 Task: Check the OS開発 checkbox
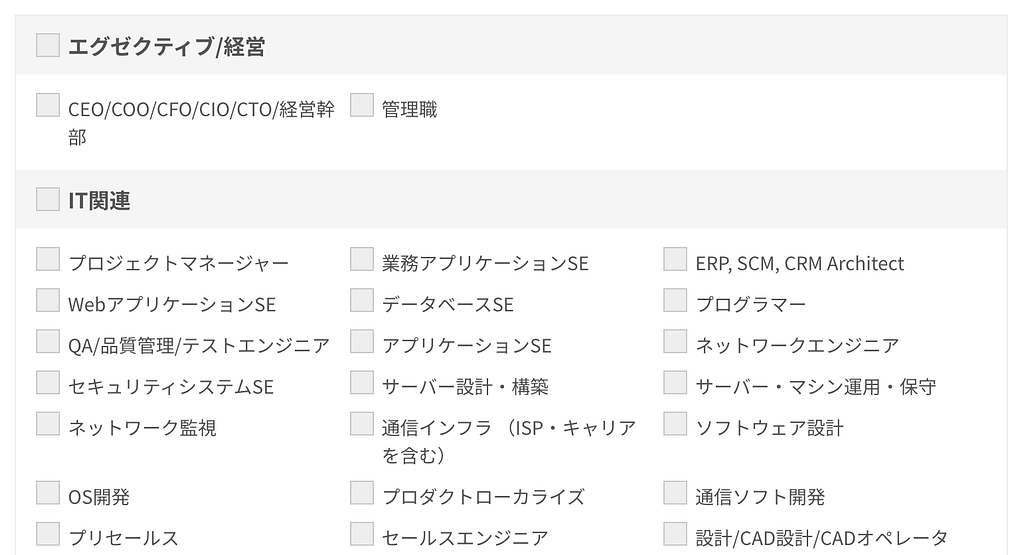[x=48, y=493]
